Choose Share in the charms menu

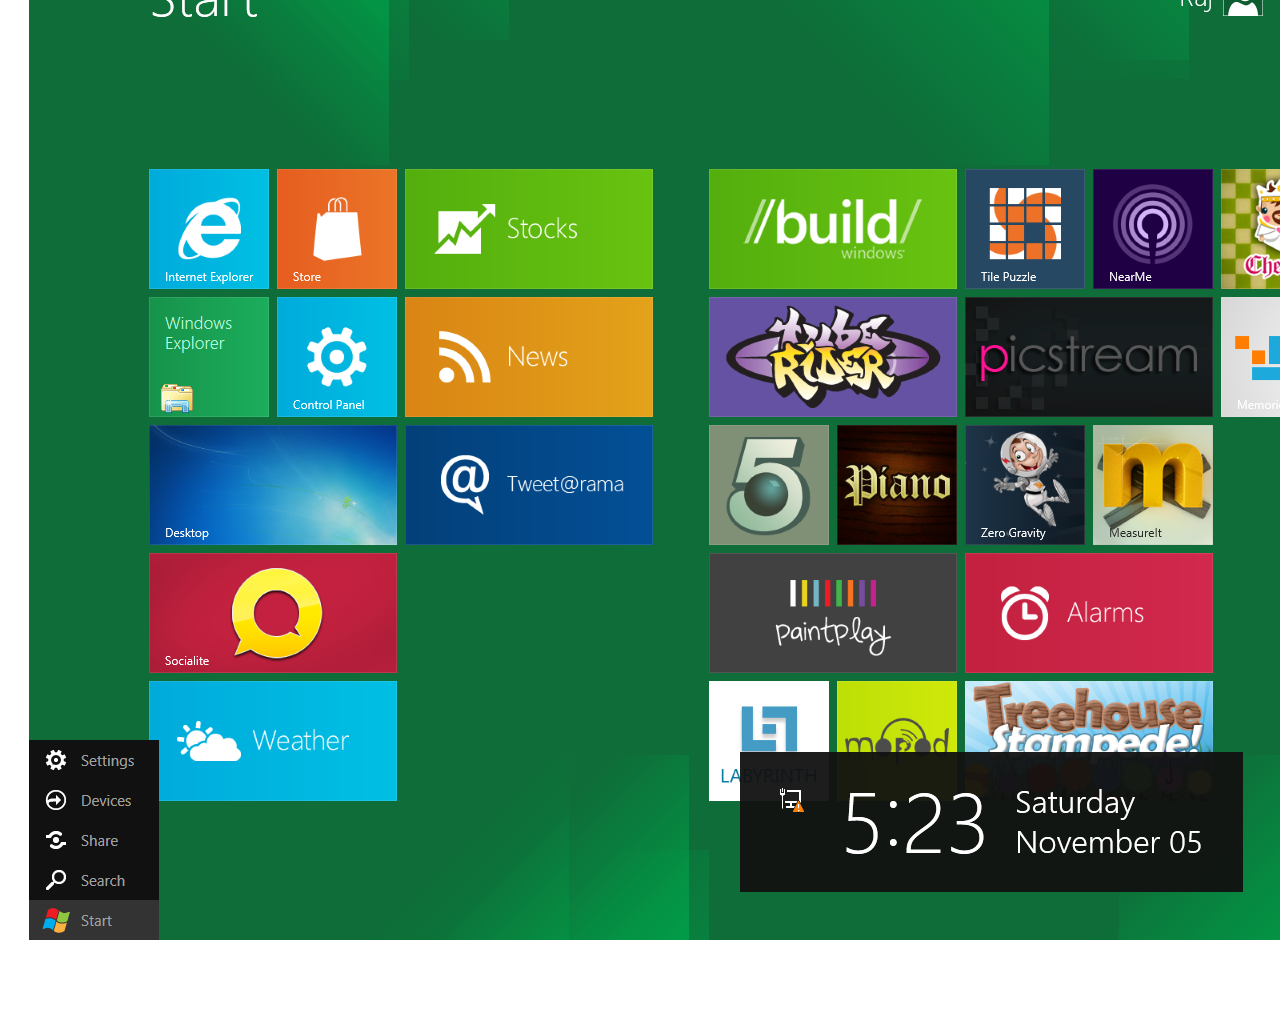94,840
